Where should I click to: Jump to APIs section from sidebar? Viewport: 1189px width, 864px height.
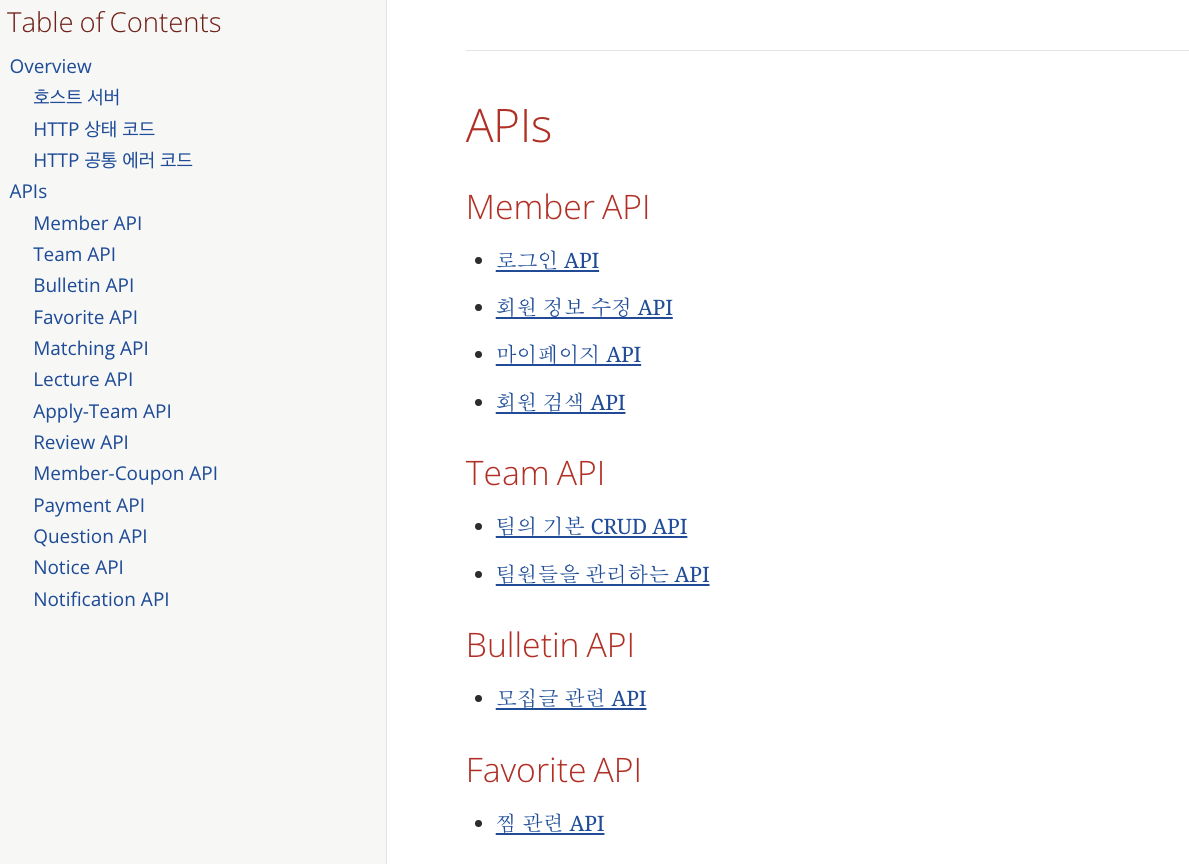pos(28,191)
